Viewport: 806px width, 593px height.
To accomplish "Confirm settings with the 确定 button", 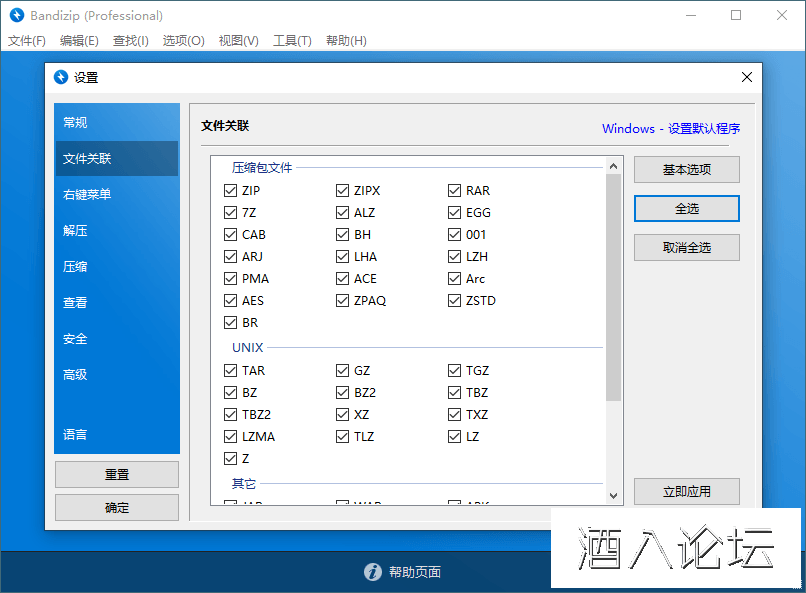I will coord(117,507).
